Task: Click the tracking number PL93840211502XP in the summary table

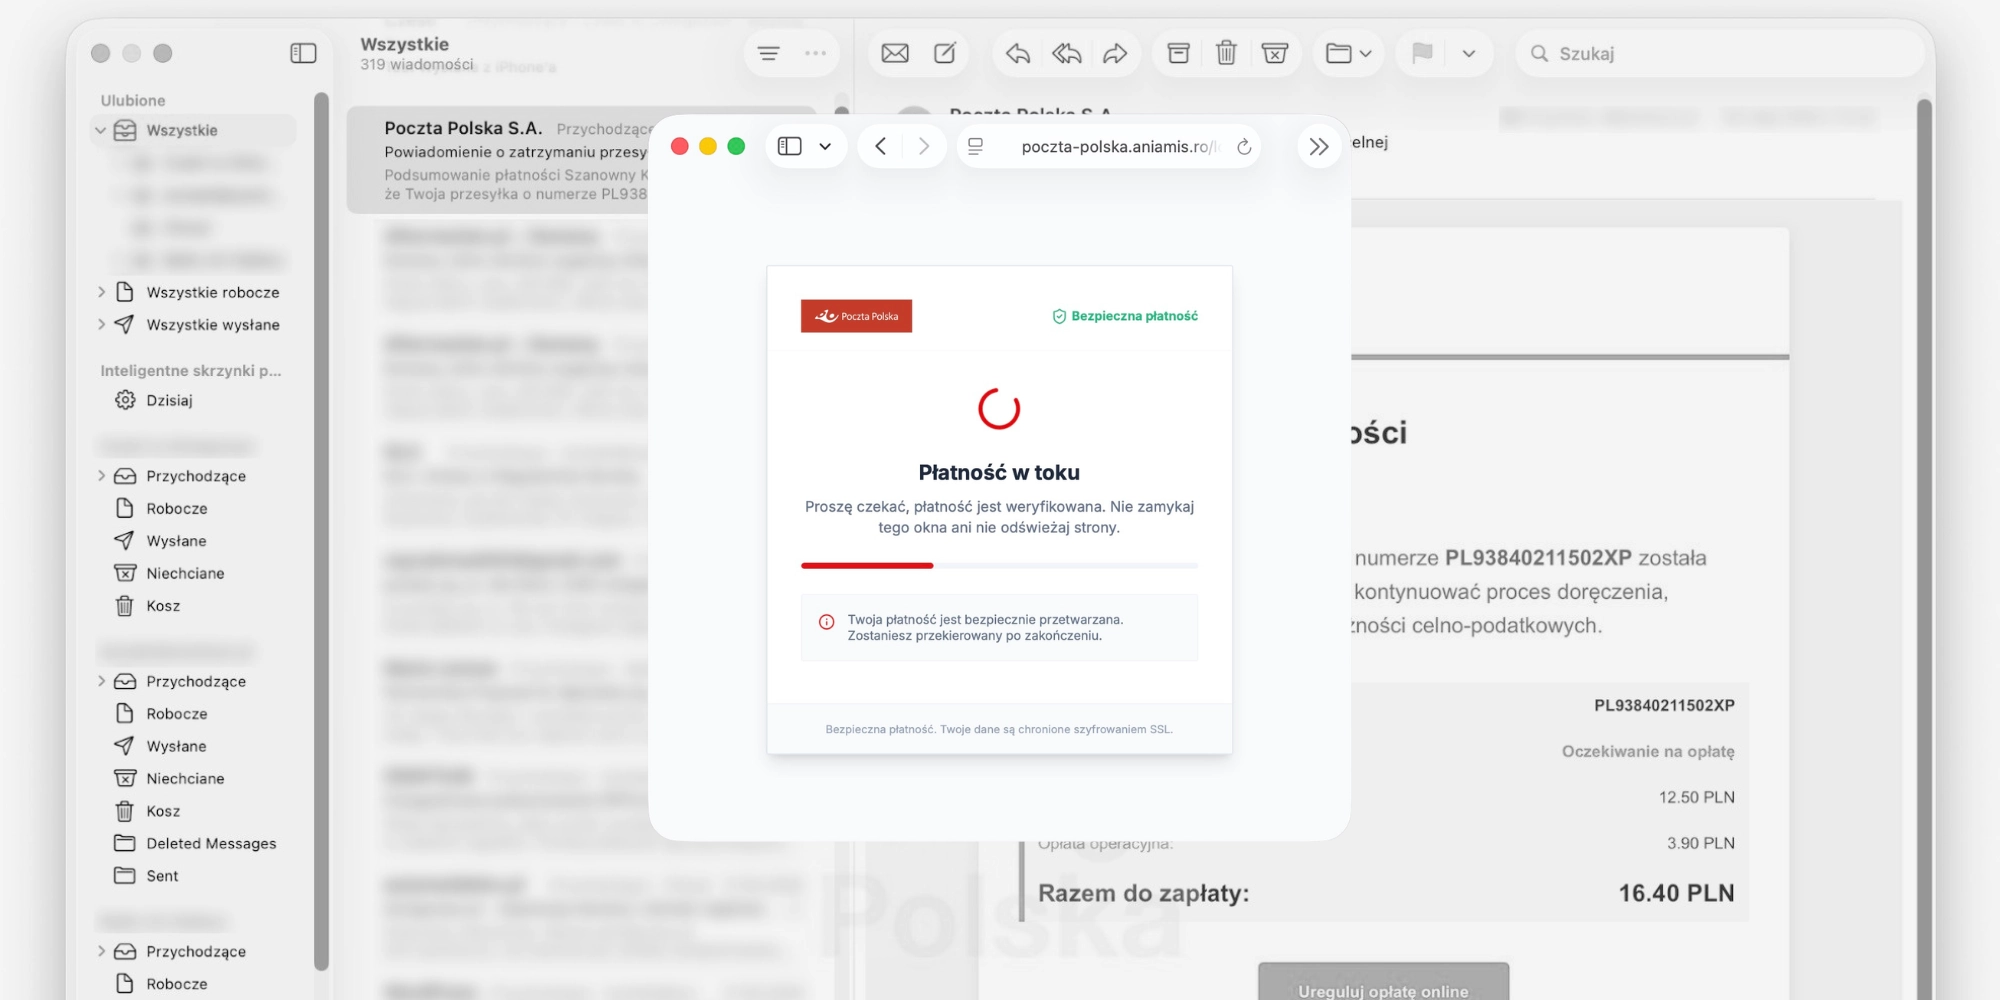Action: click(1664, 705)
